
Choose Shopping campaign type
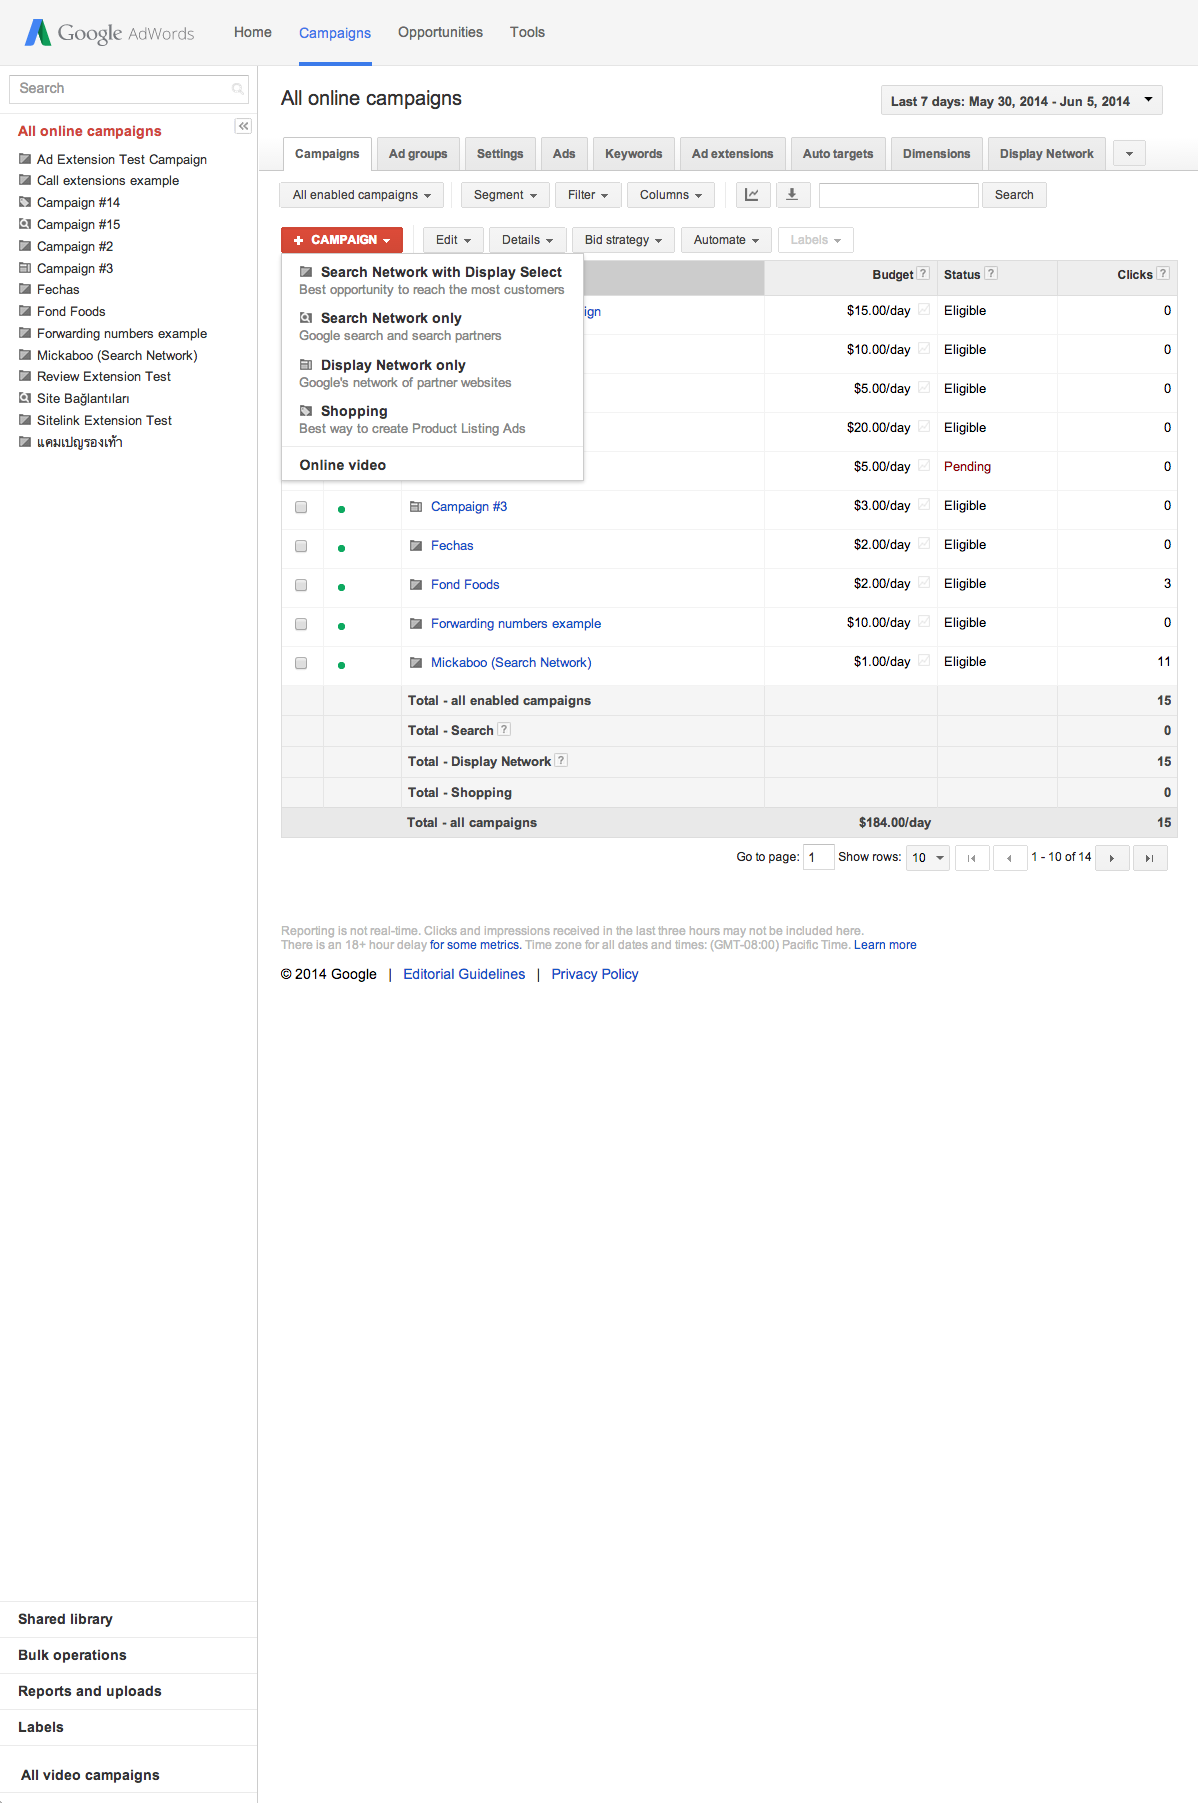point(432,419)
